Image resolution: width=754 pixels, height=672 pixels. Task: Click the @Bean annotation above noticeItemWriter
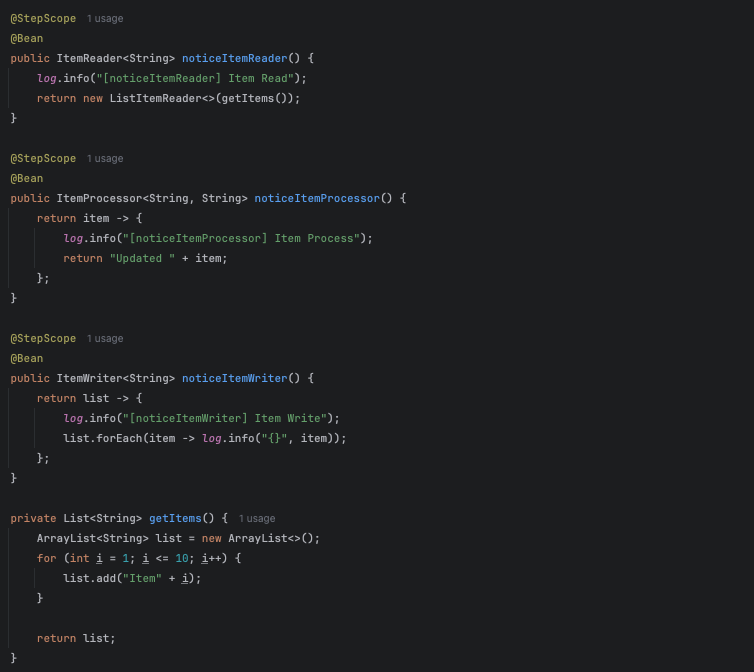pos(27,358)
